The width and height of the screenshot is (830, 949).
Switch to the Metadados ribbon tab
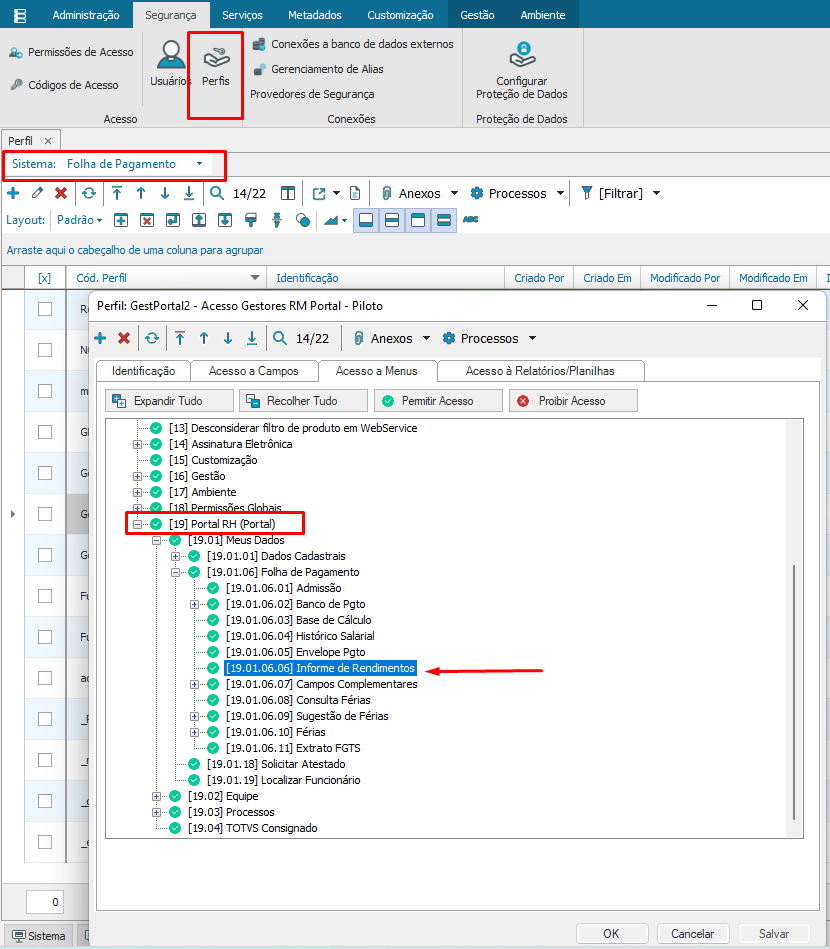click(315, 15)
